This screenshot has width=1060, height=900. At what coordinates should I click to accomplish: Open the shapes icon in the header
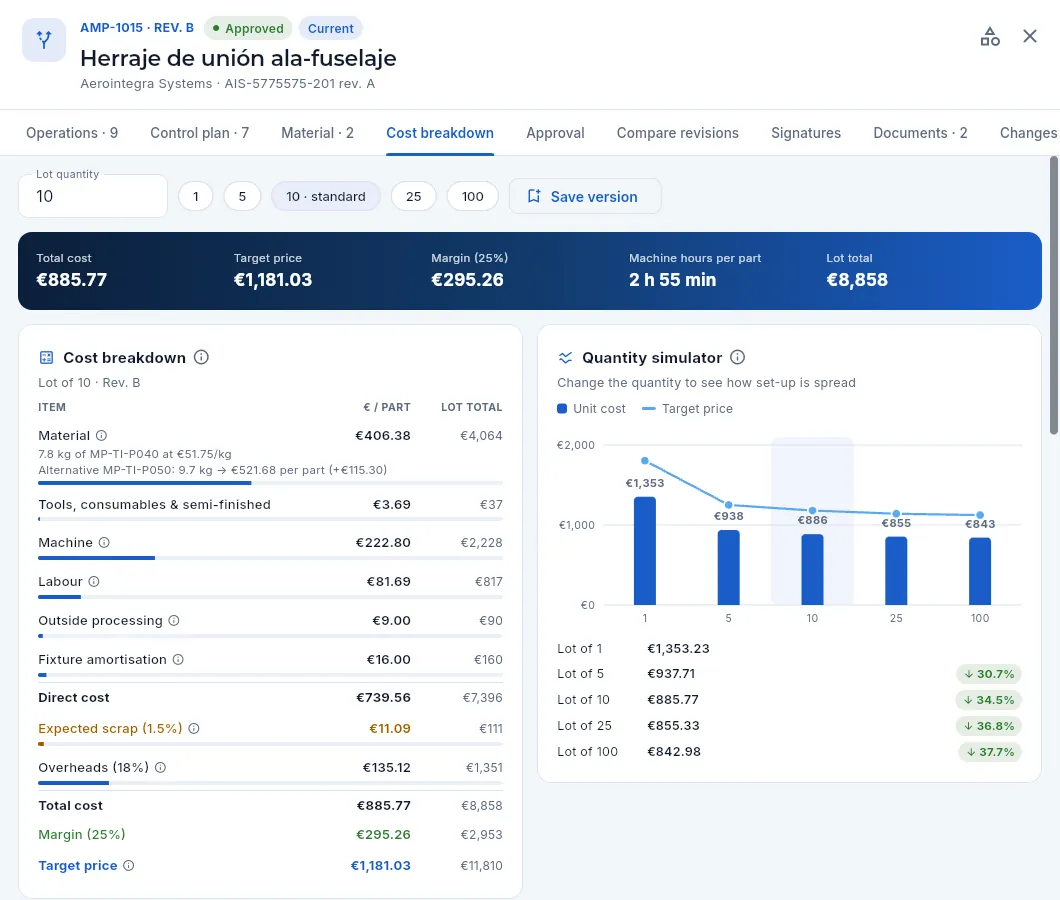click(x=990, y=37)
